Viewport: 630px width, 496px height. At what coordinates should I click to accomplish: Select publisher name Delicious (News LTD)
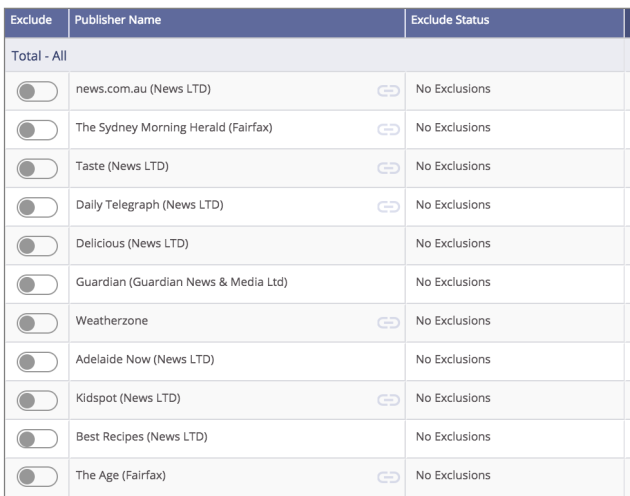click(x=132, y=243)
